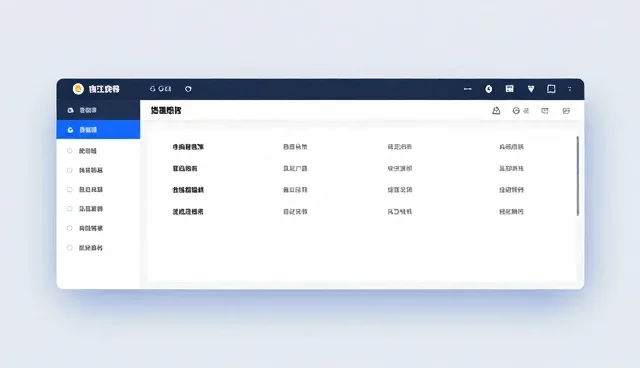Click the second-column cell in the fourth row
640x368 pixels.
(295, 212)
